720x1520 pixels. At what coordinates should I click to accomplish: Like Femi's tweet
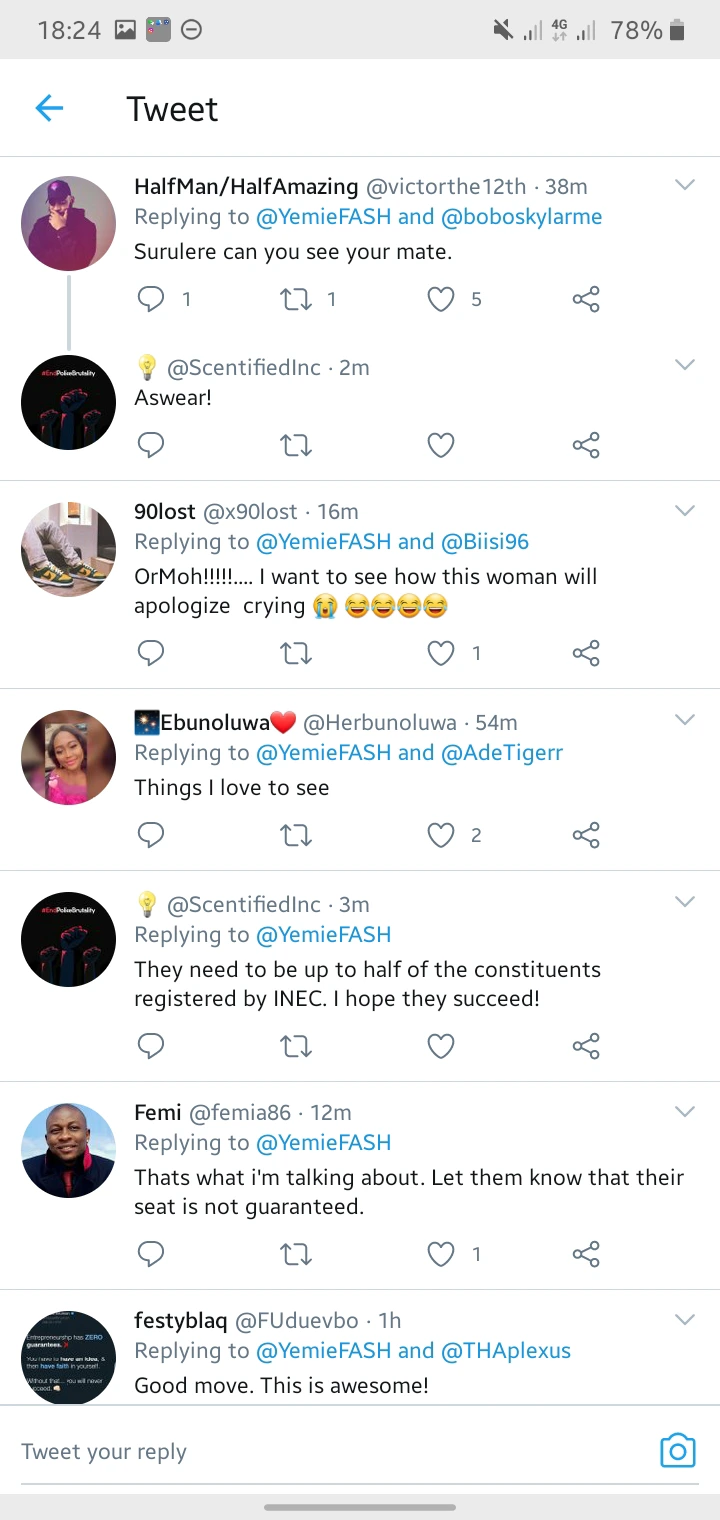pyautogui.click(x=441, y=1253)
